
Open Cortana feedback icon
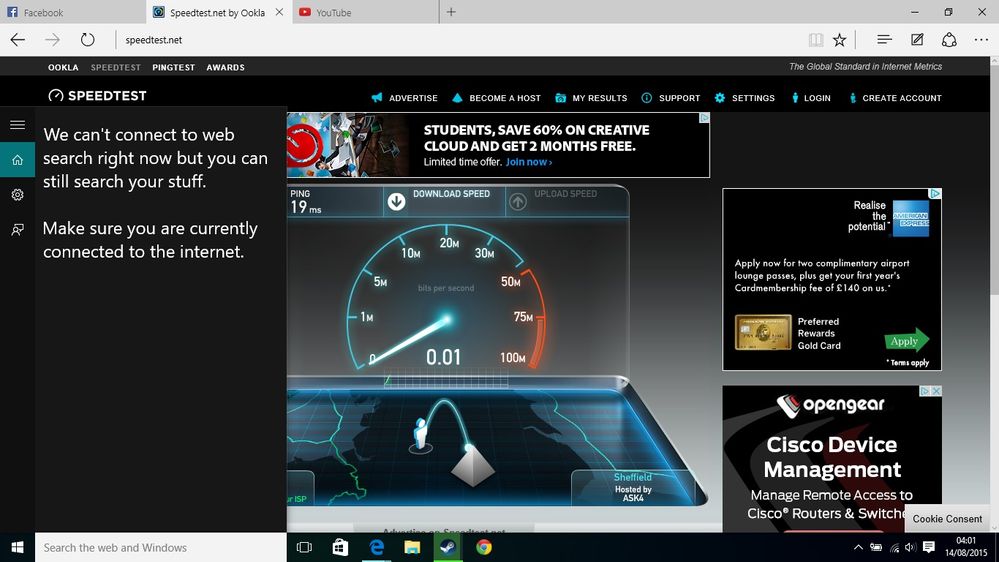17,229
